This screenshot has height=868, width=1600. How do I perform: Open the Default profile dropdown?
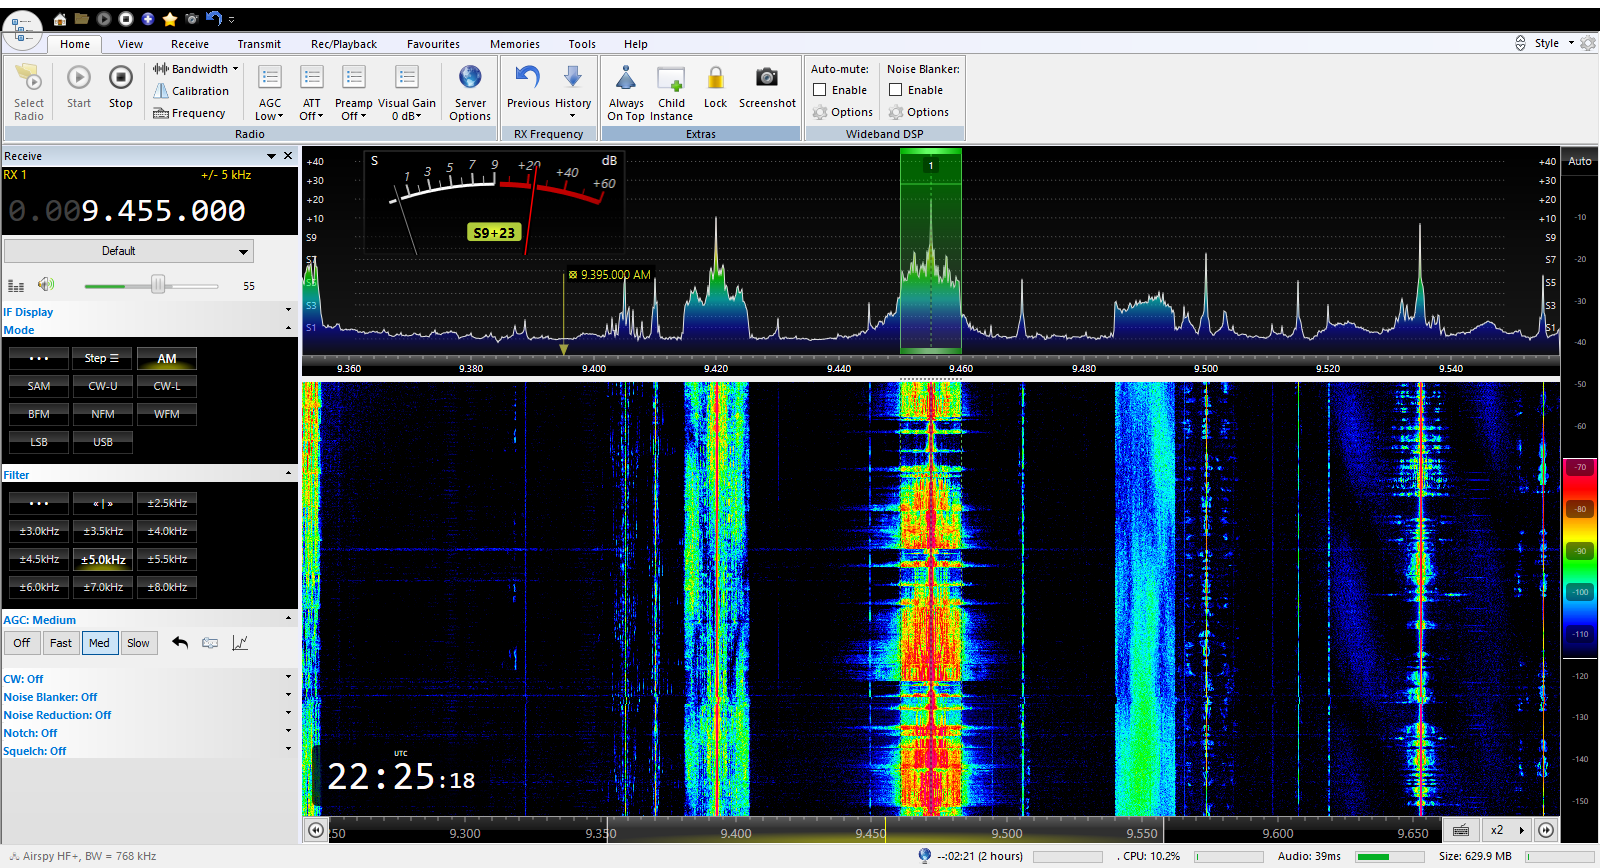coord(129,251)
